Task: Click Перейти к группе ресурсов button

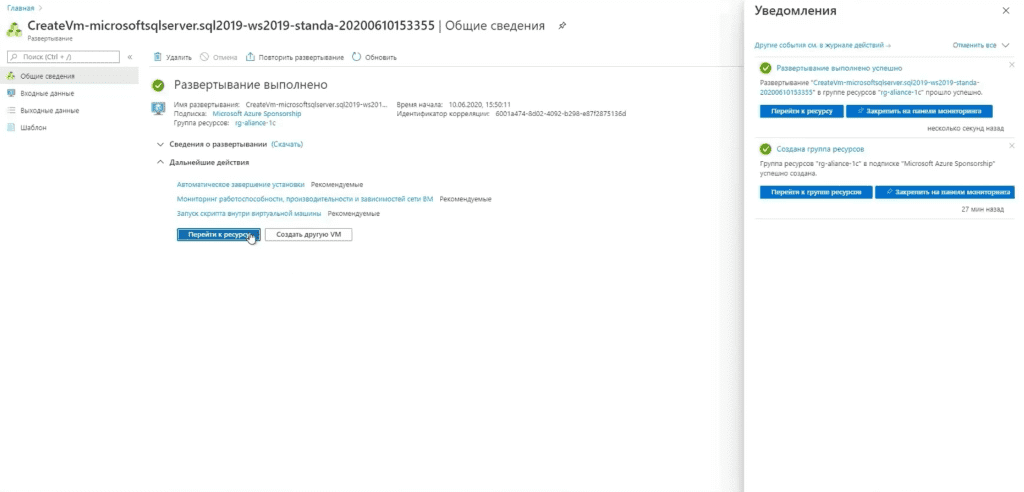Action: point(816,192)
